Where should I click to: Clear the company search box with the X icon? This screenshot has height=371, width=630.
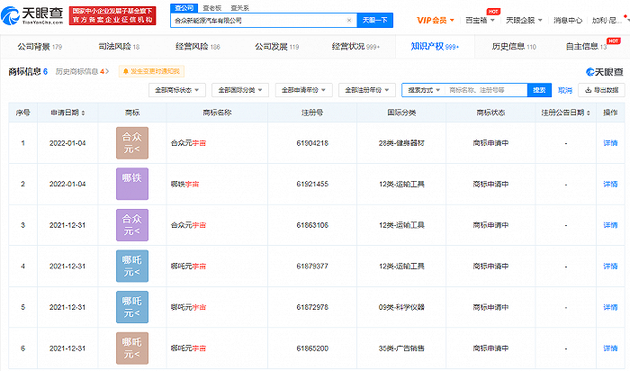point(349,20)
